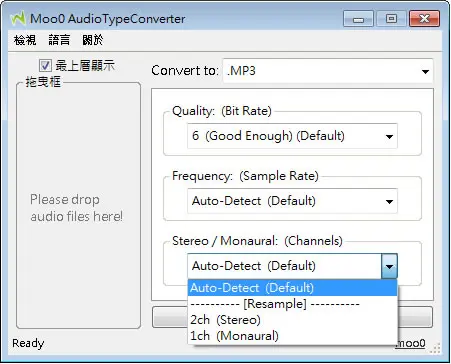Image resolution: width=451 pixels, height=364 pixels.
Task: Close the AudioTypeConverter window
Action: pos(424,19)
